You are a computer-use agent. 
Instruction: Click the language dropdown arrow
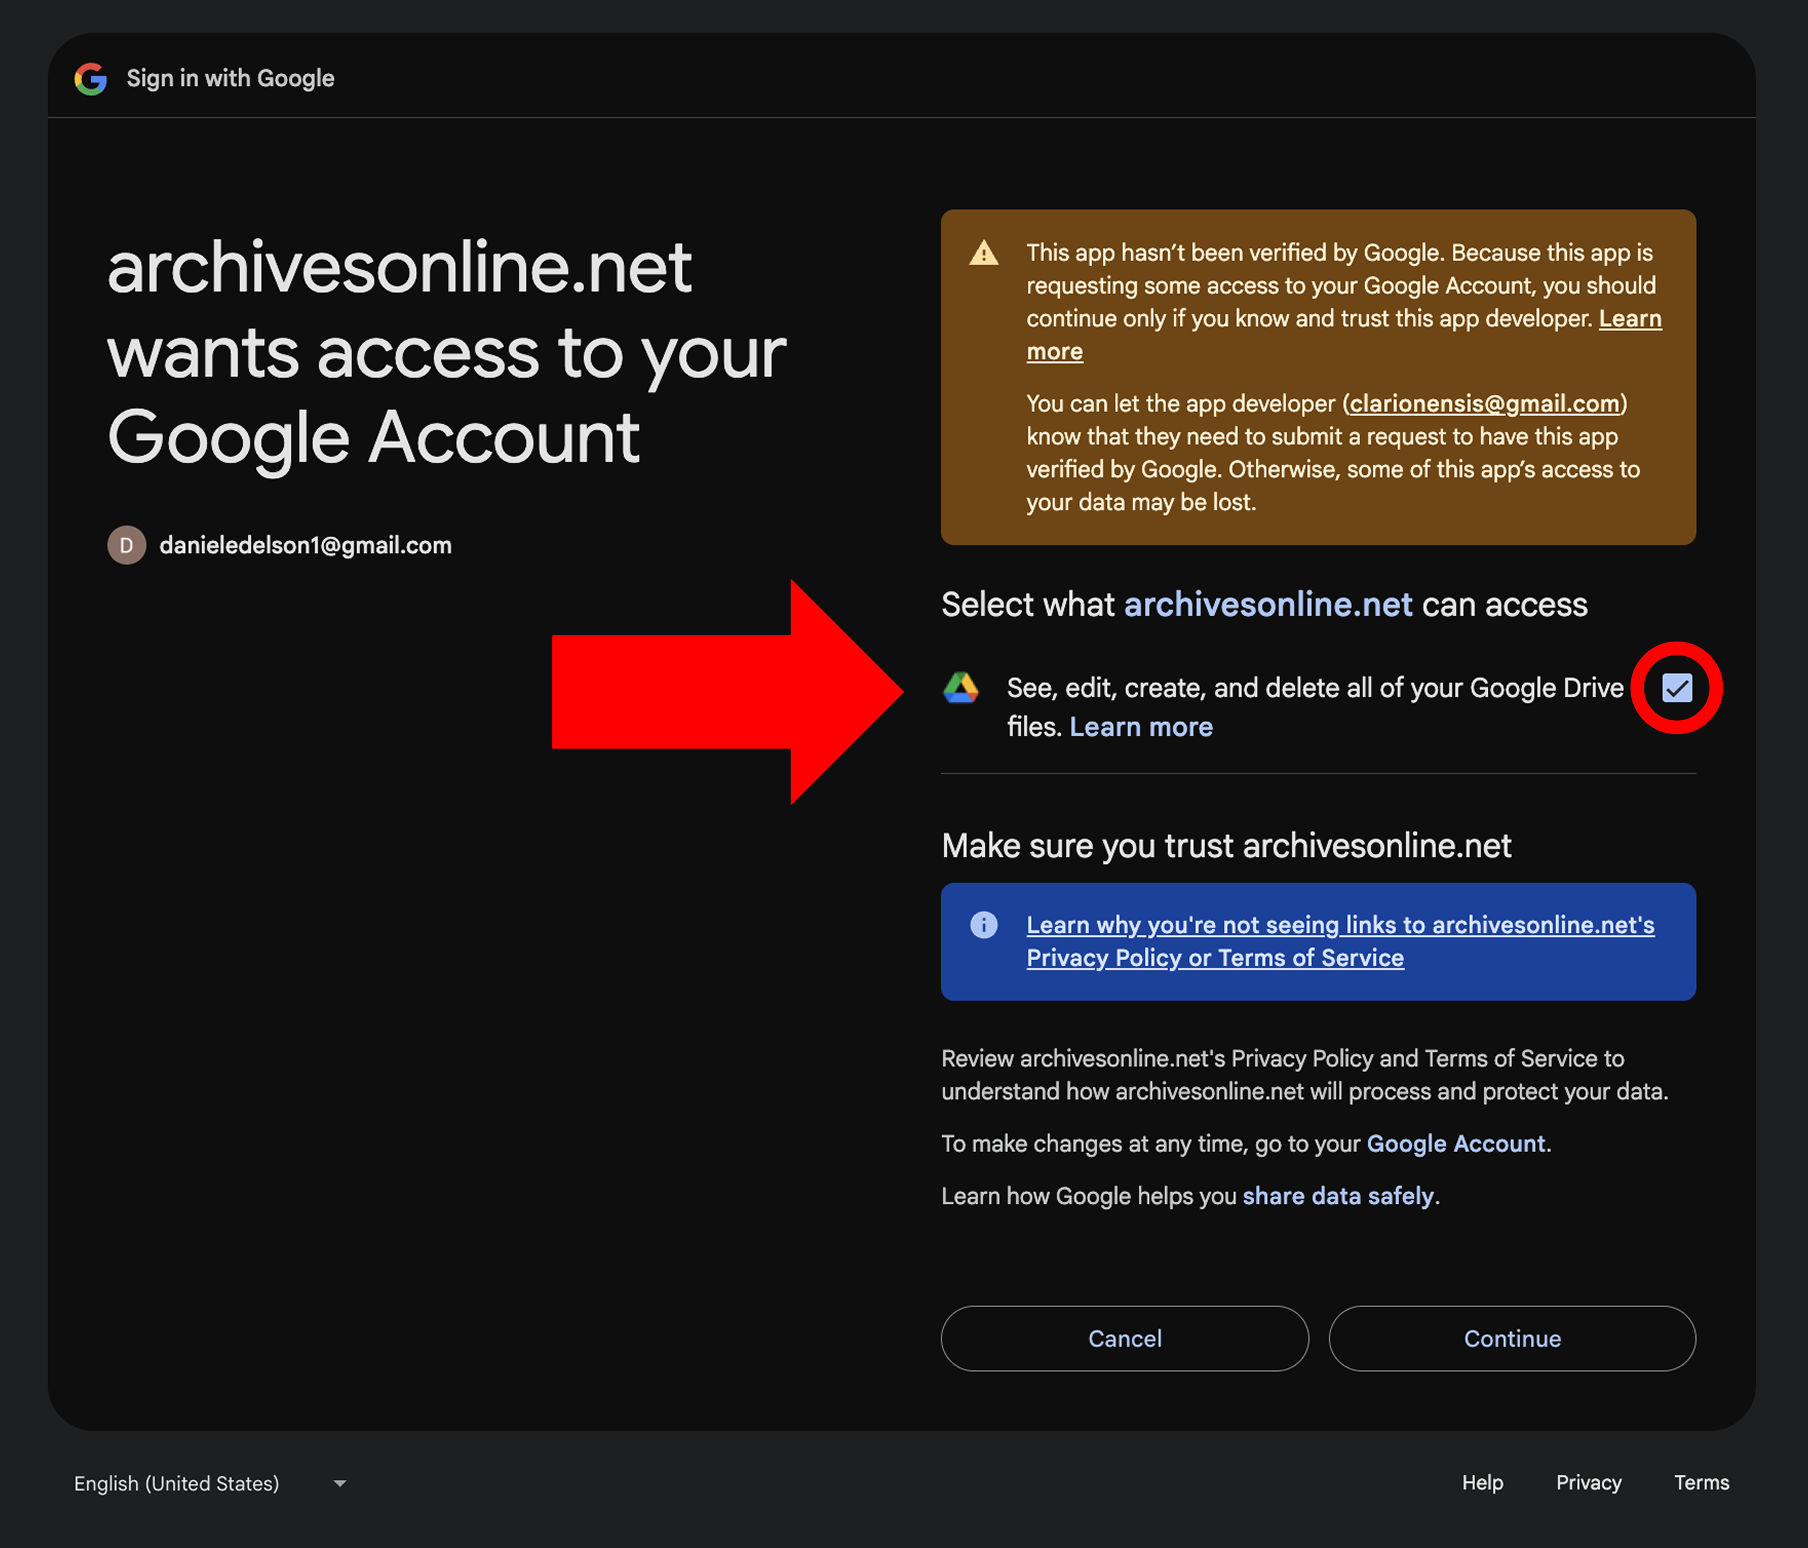(x=340, y=1484)
